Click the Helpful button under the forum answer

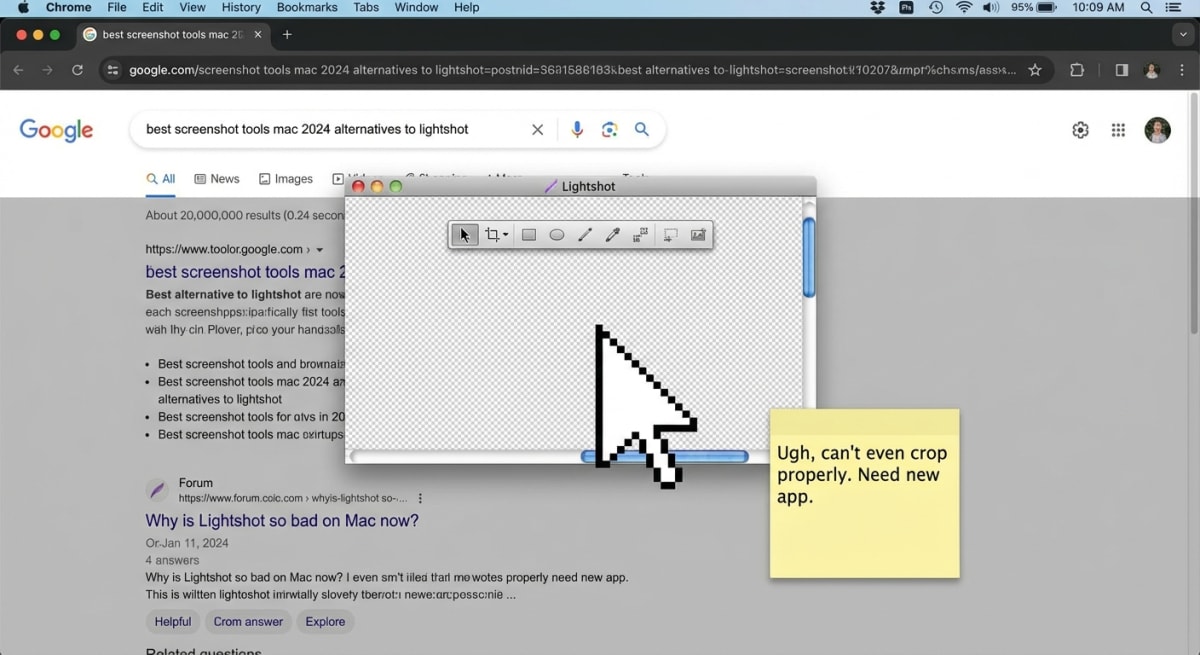[x=172, y=621]
